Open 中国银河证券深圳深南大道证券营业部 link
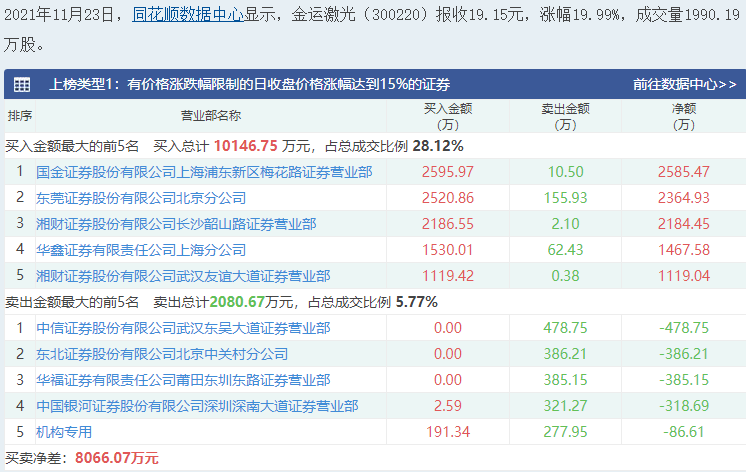This screenshot has width=746, height=472. click(x=197, y=406)
